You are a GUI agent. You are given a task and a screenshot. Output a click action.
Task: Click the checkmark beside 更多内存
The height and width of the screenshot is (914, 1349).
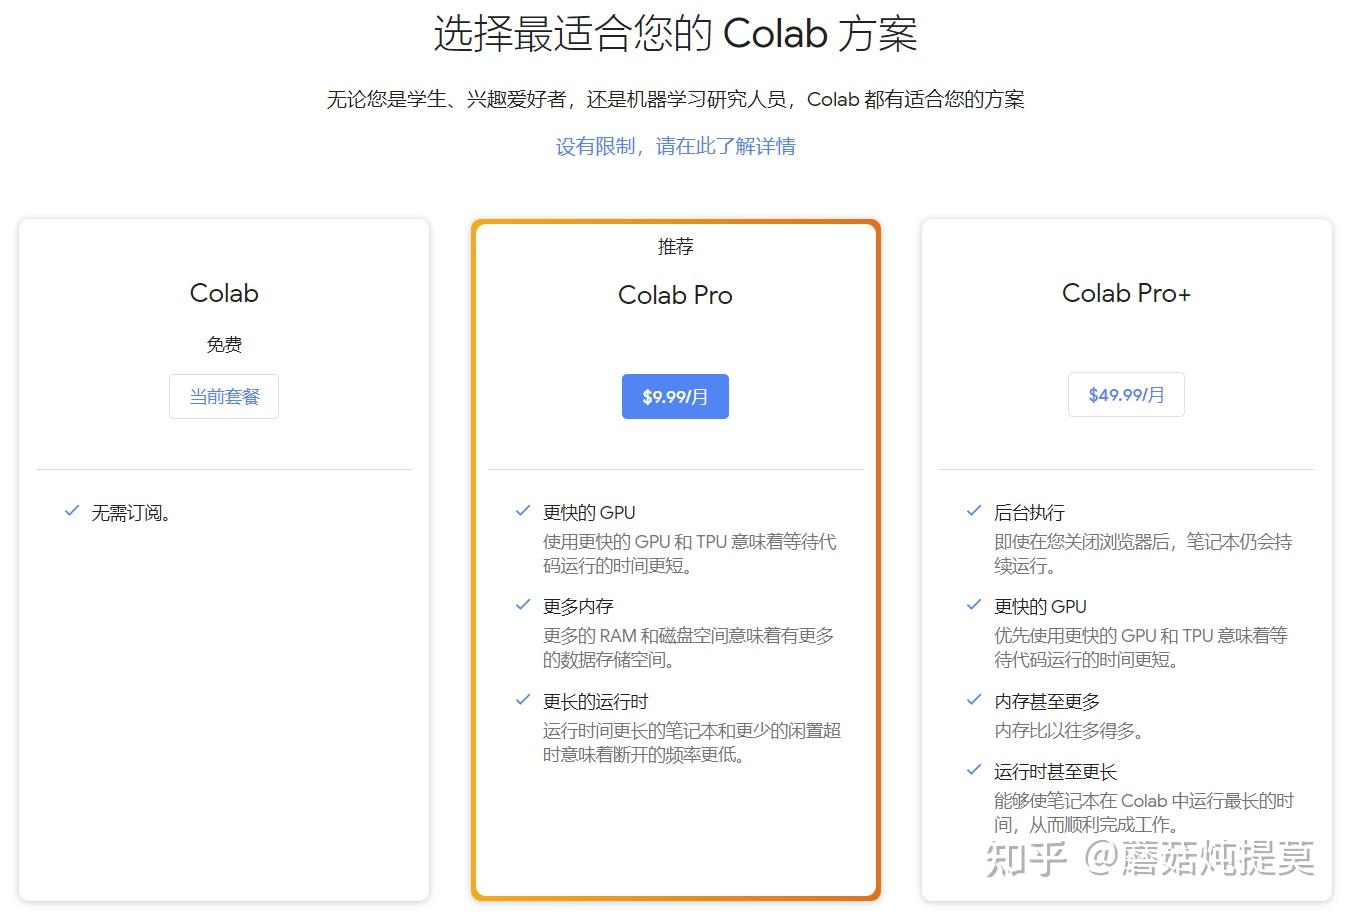click(x=522, y=604)
